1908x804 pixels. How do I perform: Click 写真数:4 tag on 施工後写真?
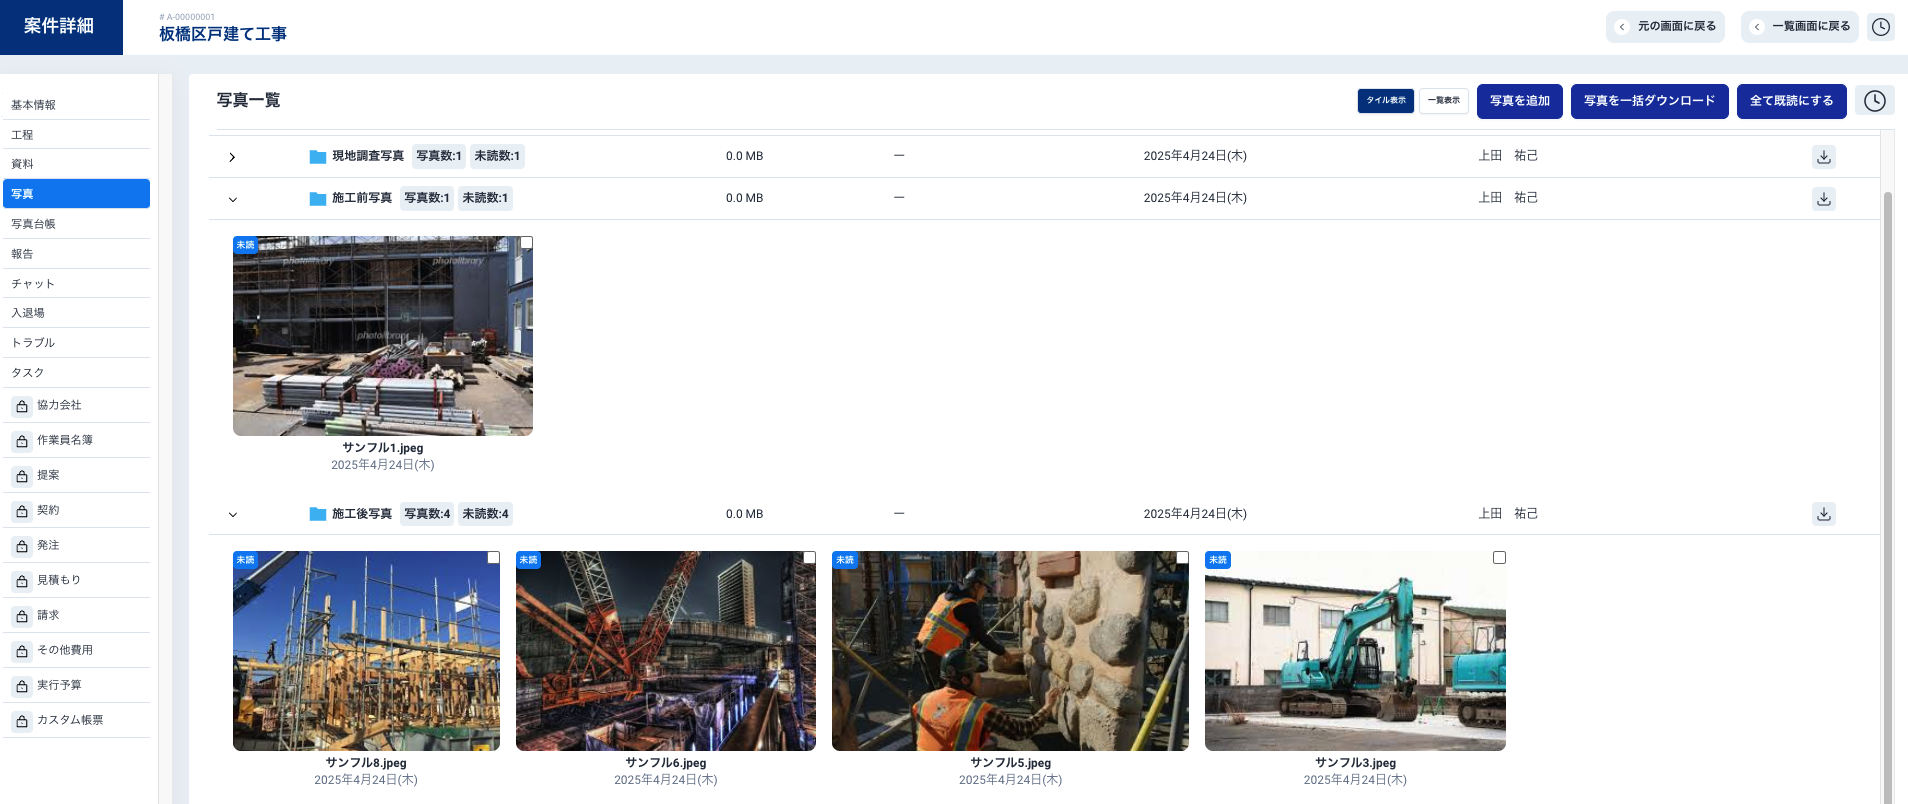pyautogui.click(x=427, y=514)
